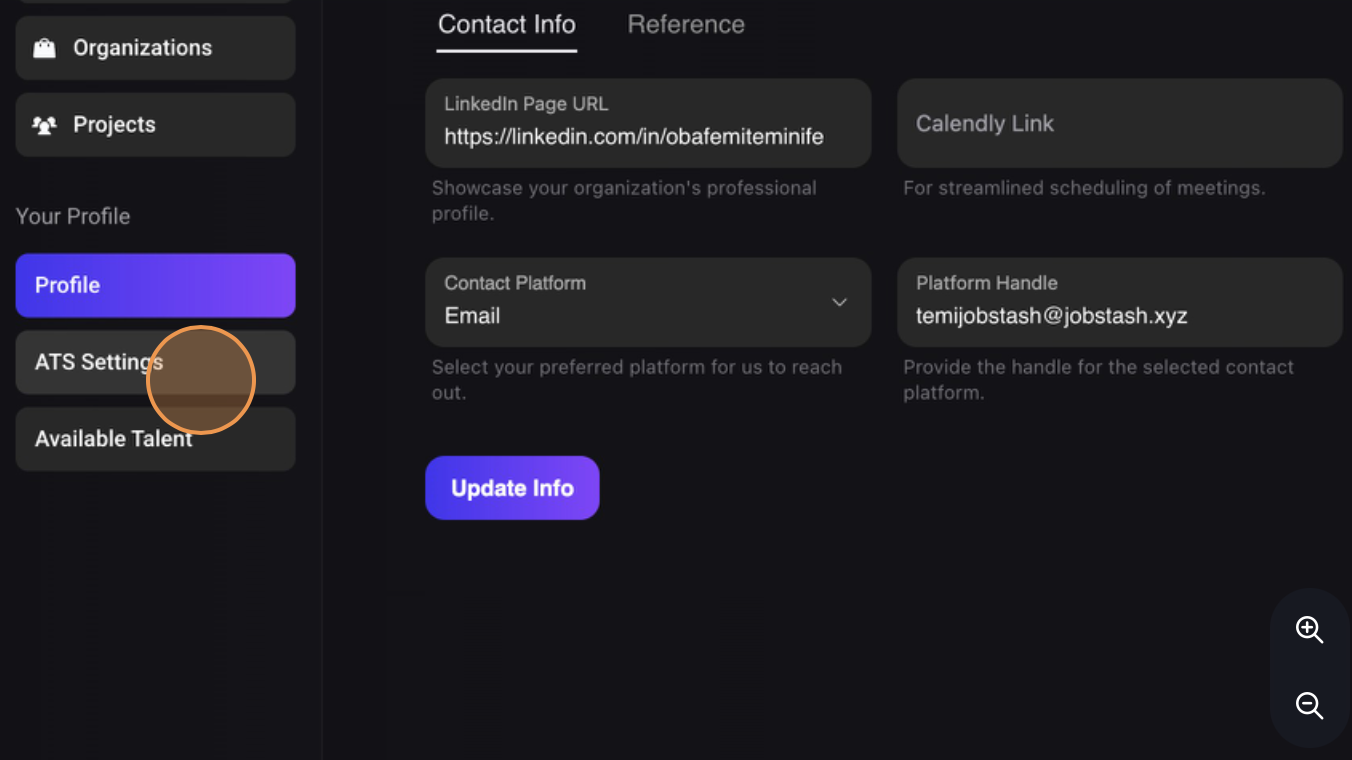The height and width of the screenshot is (760, 1352).
Task: Click the Calendly Link input field
Action: tap(1119, 123)
